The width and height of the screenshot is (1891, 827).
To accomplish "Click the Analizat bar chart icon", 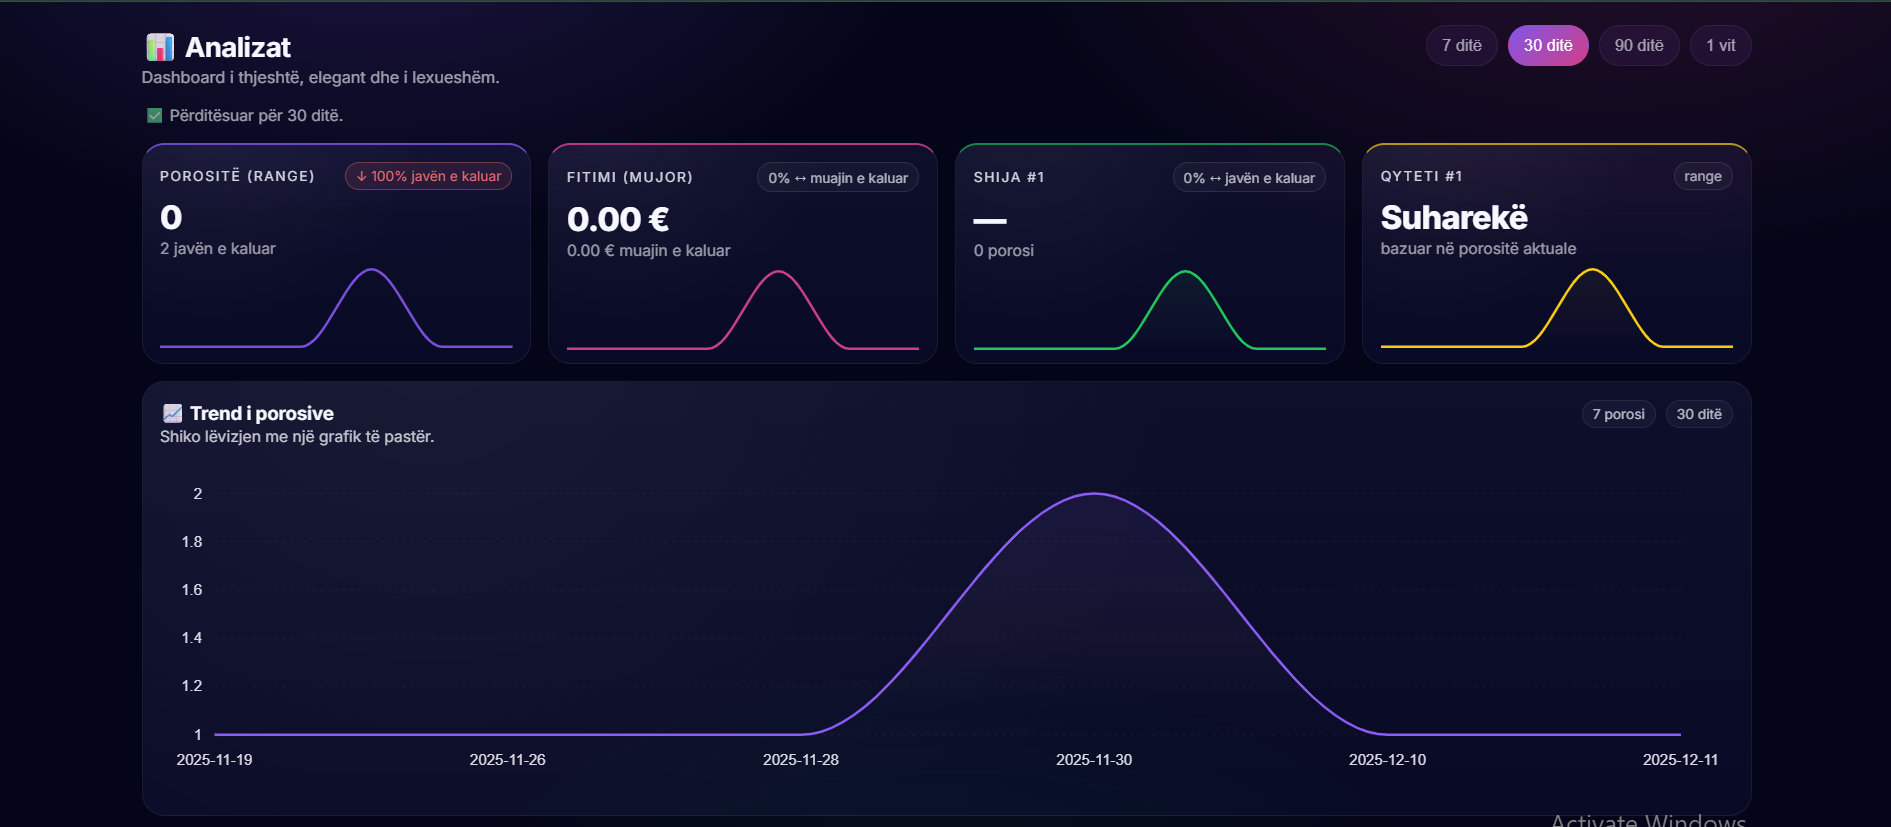I will click(x=160, y=47).
